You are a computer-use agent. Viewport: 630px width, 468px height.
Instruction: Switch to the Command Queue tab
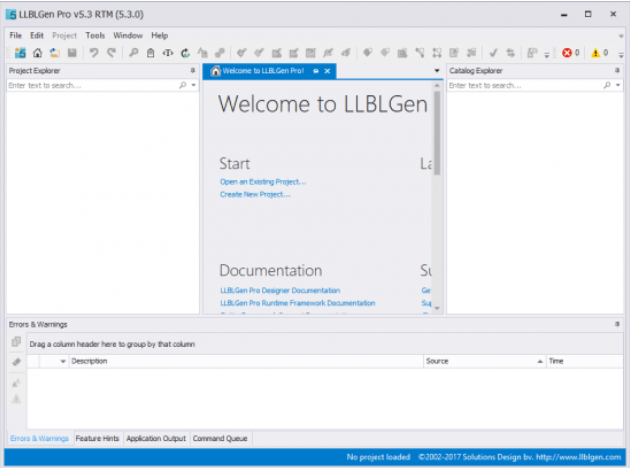(220, 438)
